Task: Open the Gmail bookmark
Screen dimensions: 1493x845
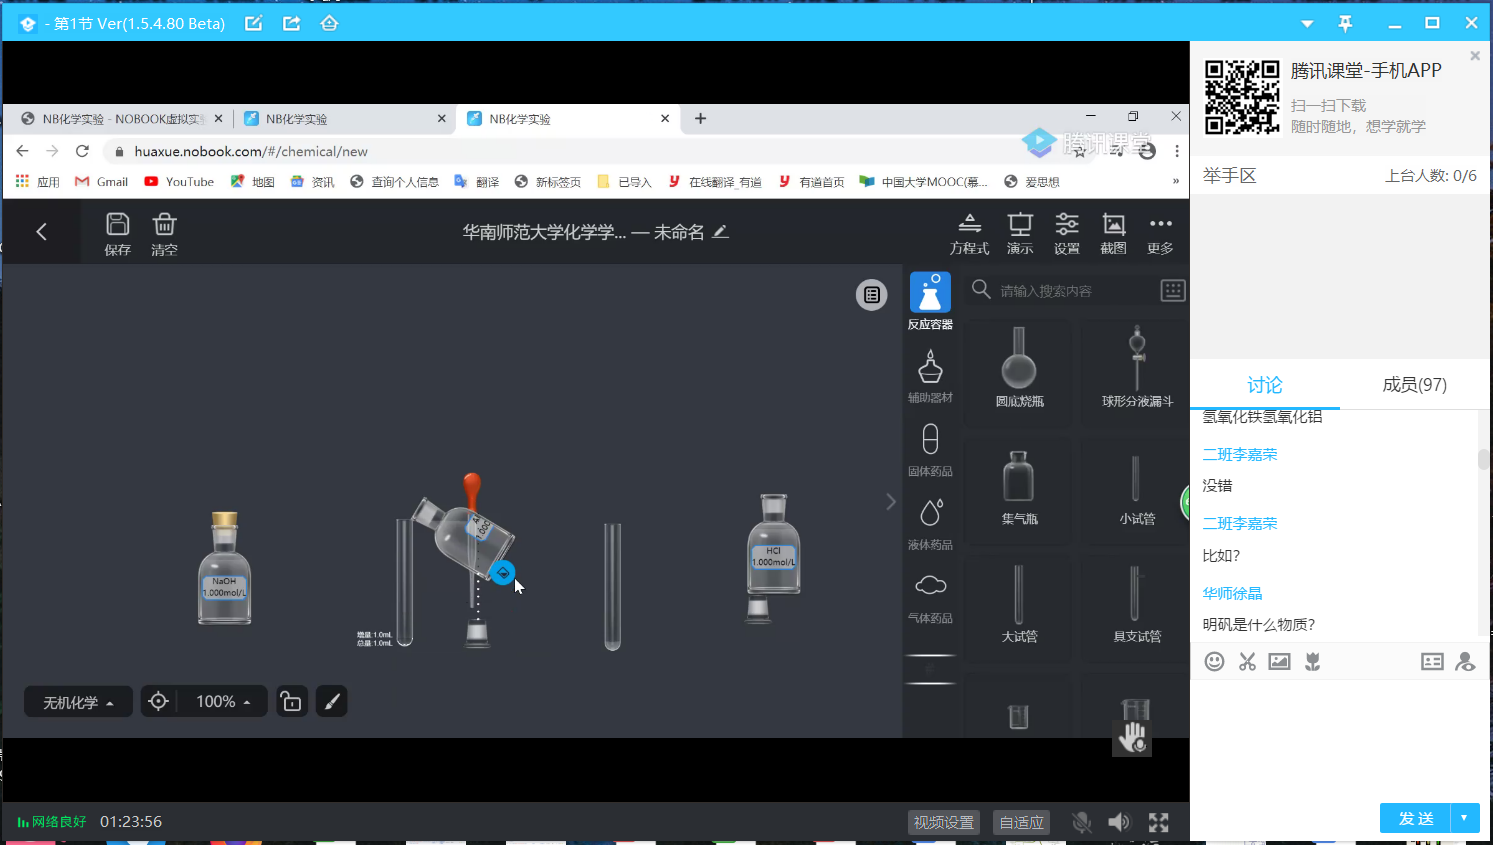Action: [x=102, y=182]
